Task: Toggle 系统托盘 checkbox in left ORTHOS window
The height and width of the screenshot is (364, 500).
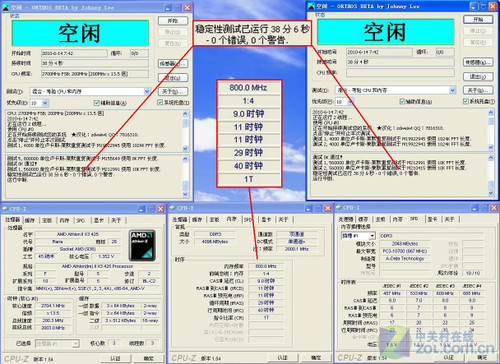Action: click(x=160, y=102)
